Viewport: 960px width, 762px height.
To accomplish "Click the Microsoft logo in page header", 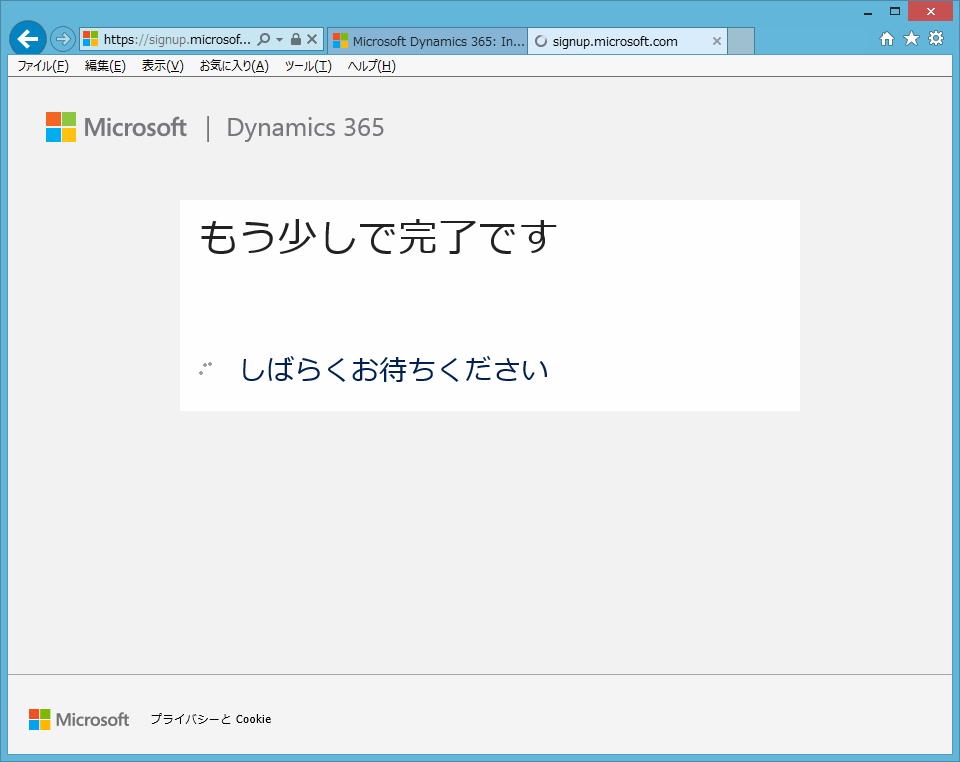I will click(116, 127).
